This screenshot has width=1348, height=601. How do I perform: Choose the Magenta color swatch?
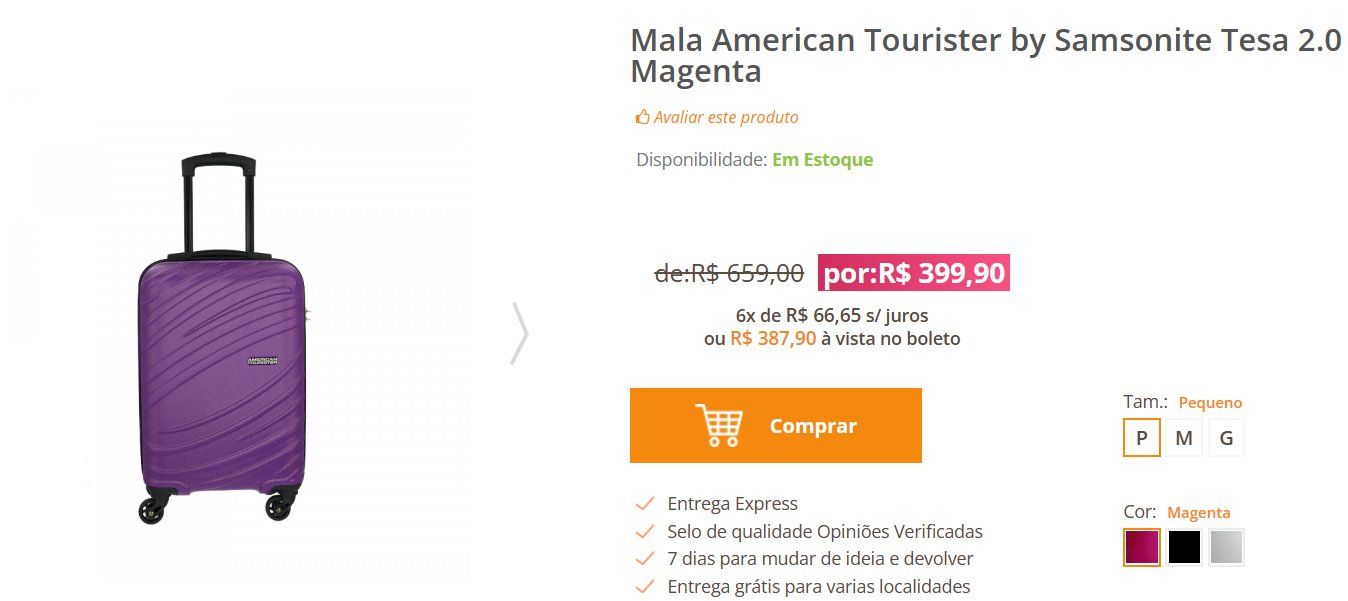tap(1142, 547)
